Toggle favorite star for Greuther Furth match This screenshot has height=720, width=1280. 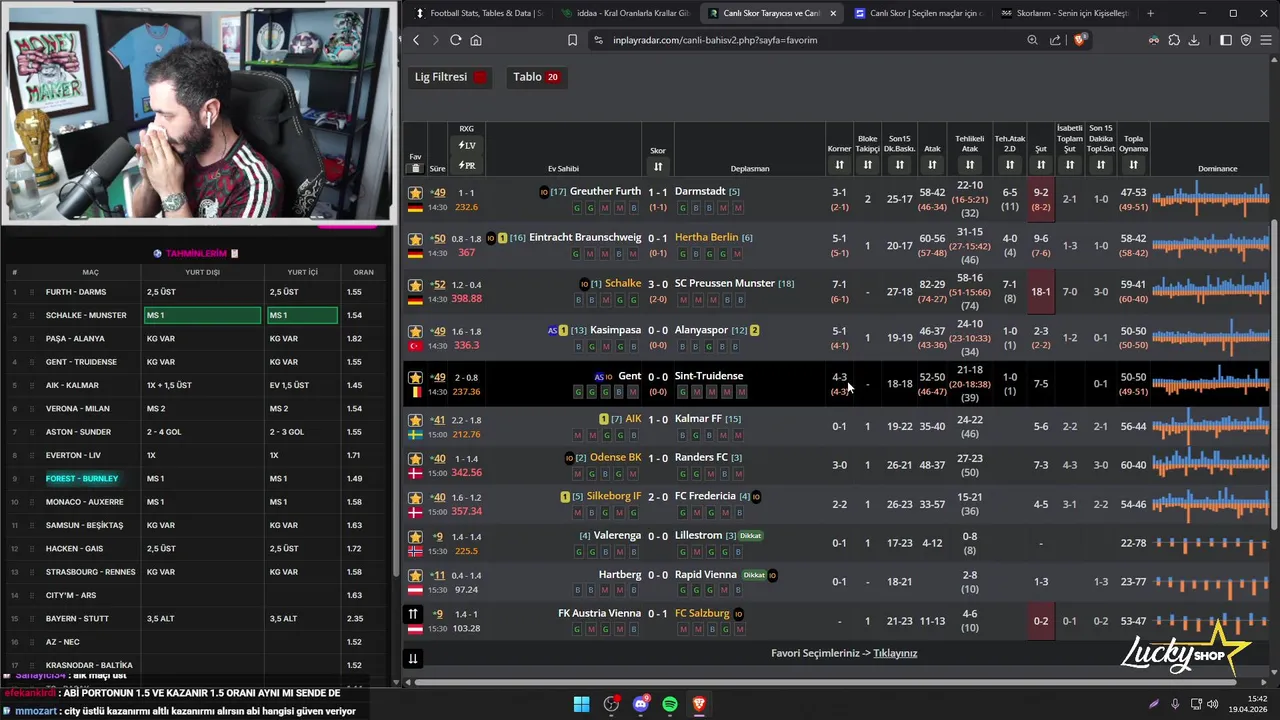pos(415,192)
